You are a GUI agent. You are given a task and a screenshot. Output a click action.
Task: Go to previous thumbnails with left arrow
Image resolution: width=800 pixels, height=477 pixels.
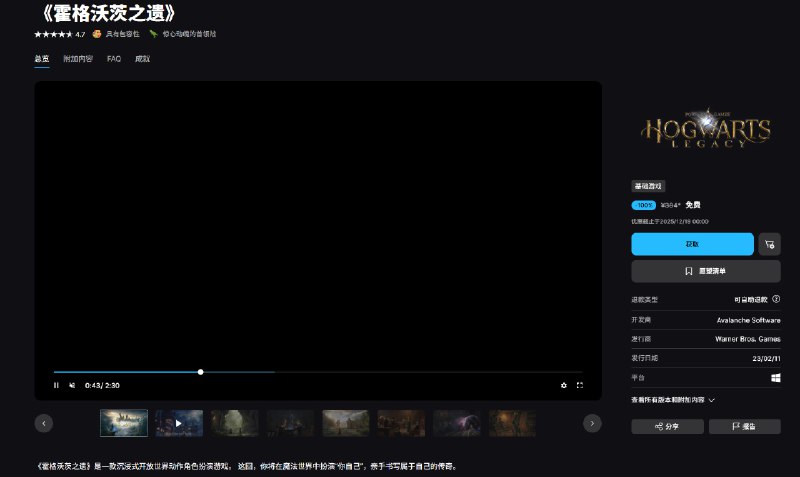(x=44, y=423)
